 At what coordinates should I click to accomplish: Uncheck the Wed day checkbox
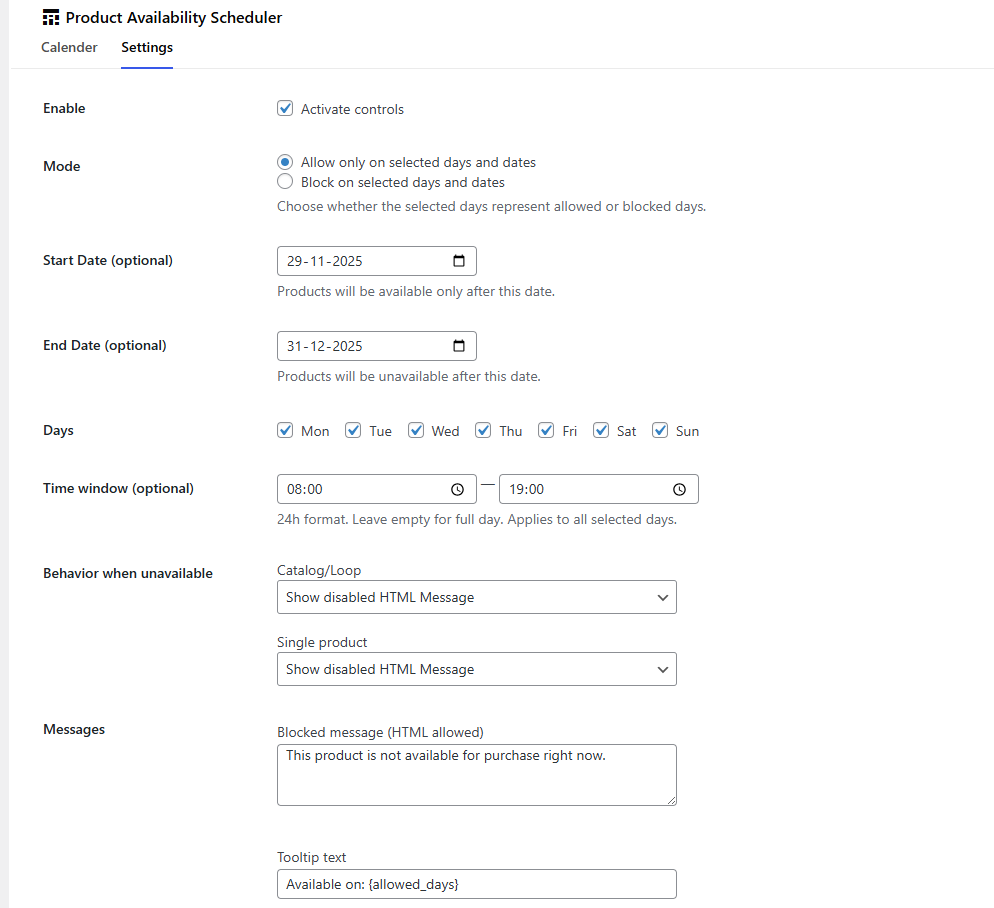416,430
